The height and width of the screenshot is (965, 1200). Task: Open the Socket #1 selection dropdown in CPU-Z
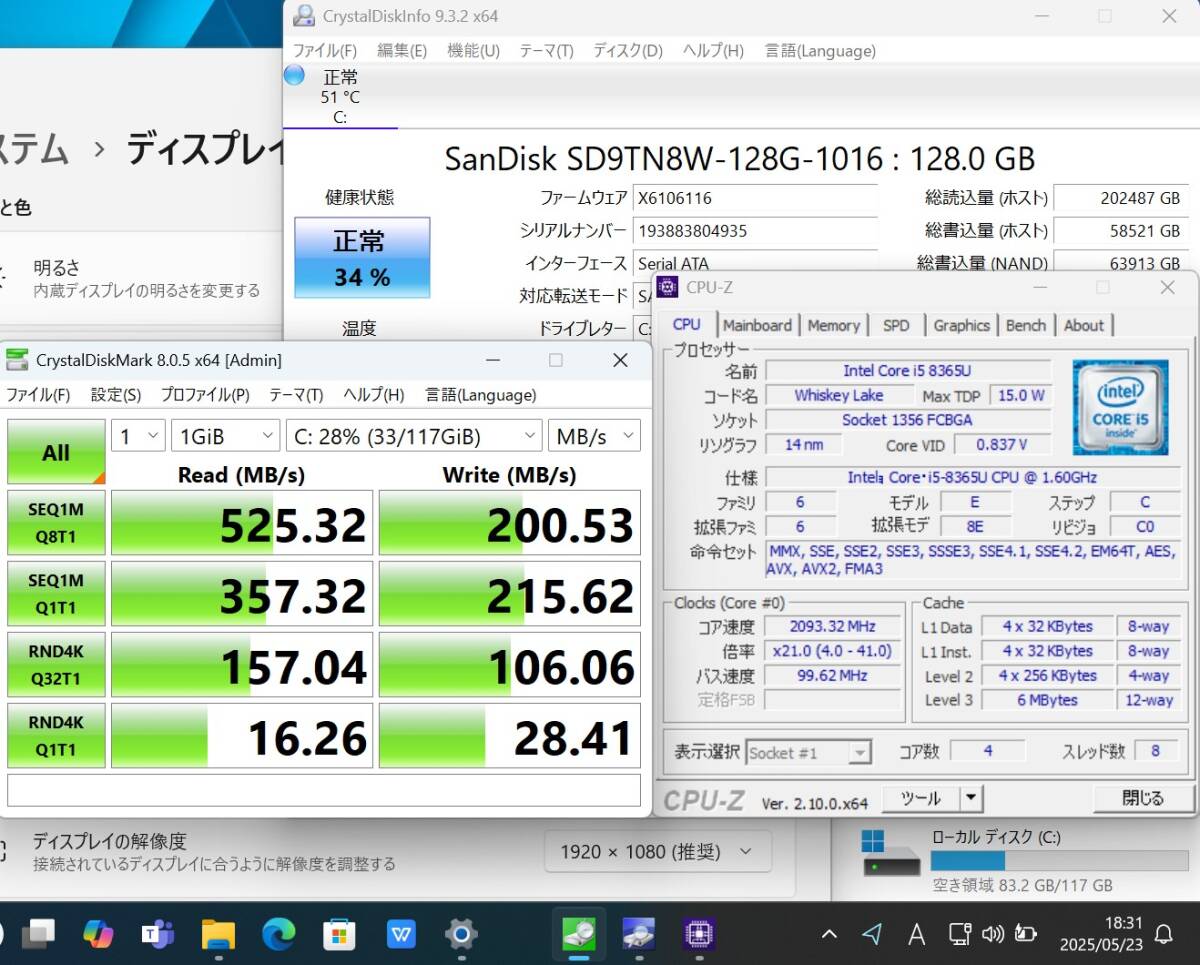pos(809,752)
